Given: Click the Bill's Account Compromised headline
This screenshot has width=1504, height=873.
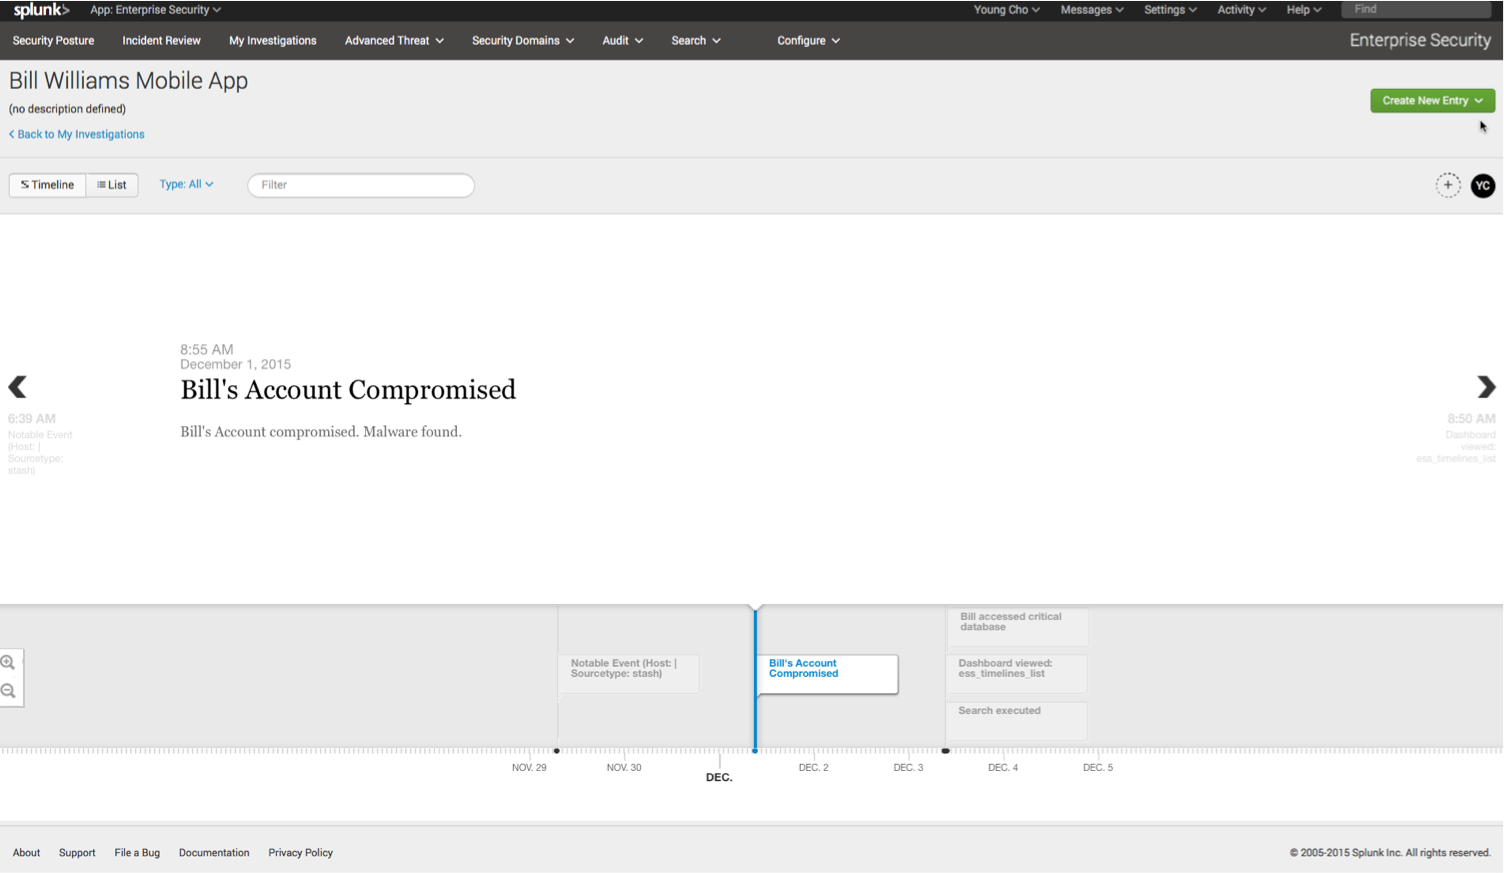Looking at the screenshot, I should coord(348,390).
